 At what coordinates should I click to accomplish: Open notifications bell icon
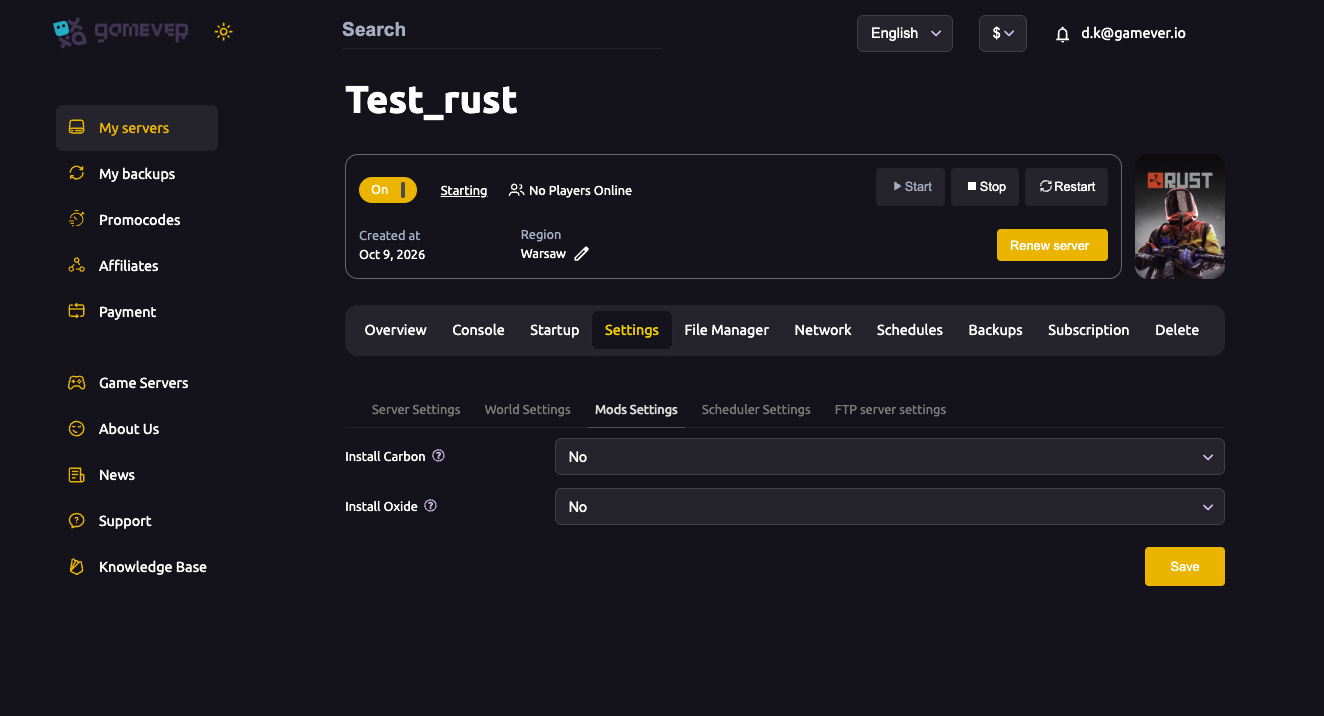[x=1063, y=34]
